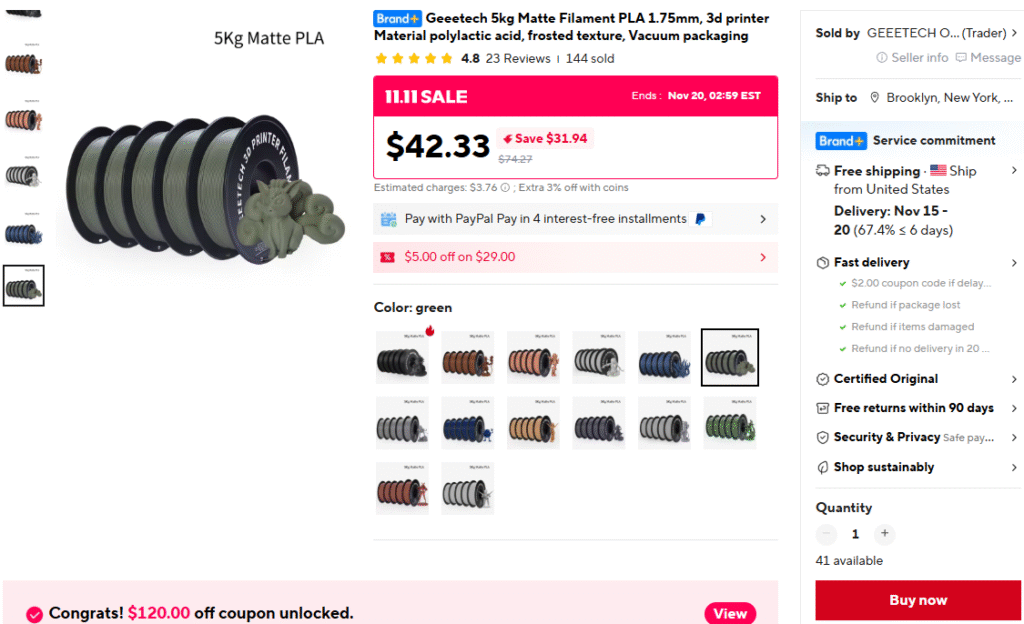Viewport: 1024px width, 624px height.
Task: Click the $5.00 off coupon icon
Action: 388,257
